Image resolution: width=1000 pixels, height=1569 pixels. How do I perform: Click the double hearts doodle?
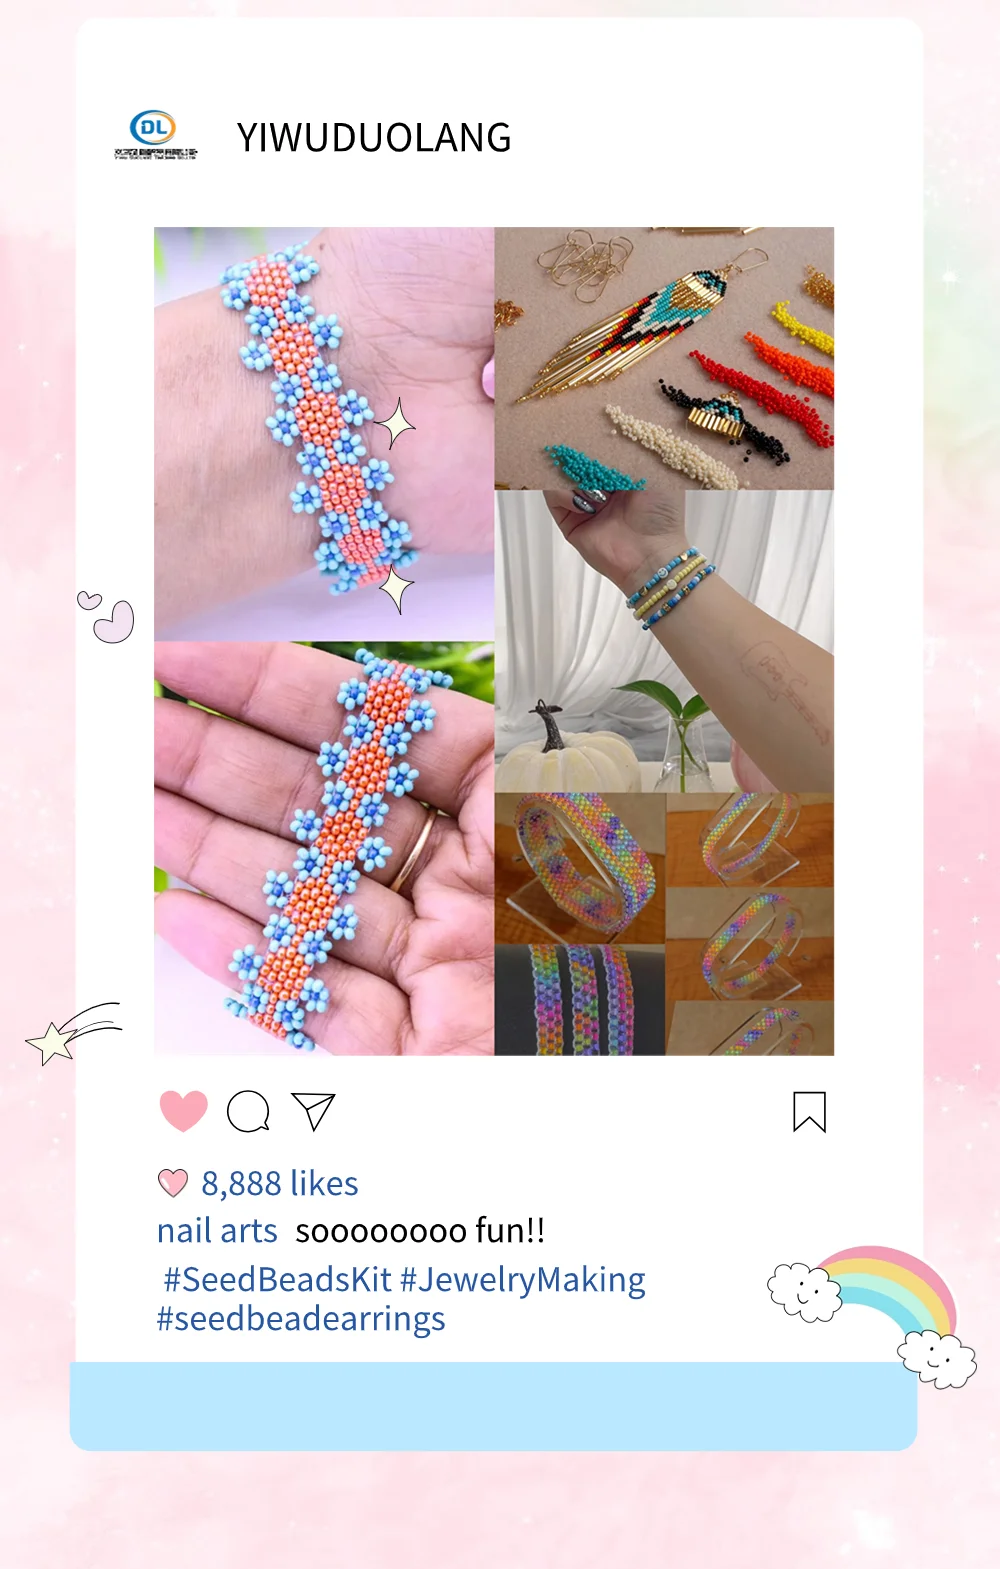click(x=106, y=616)
